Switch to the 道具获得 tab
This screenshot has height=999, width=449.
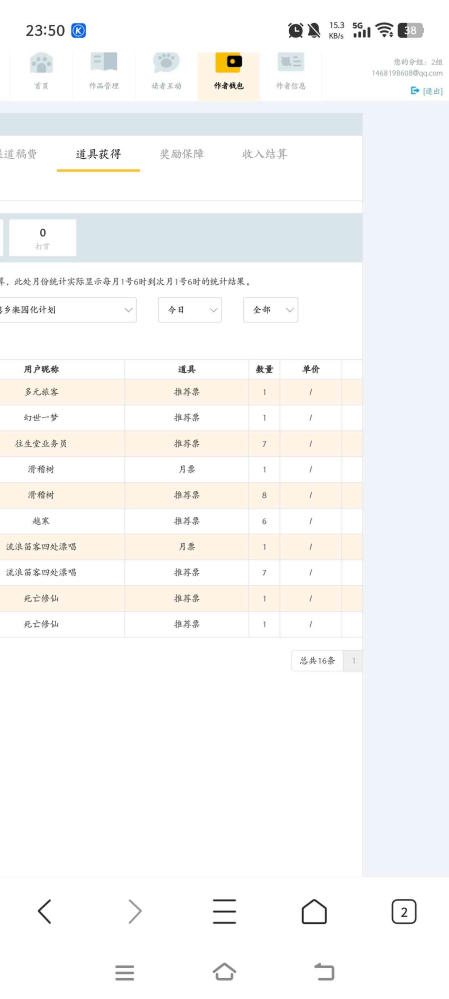tap(98, 154)
